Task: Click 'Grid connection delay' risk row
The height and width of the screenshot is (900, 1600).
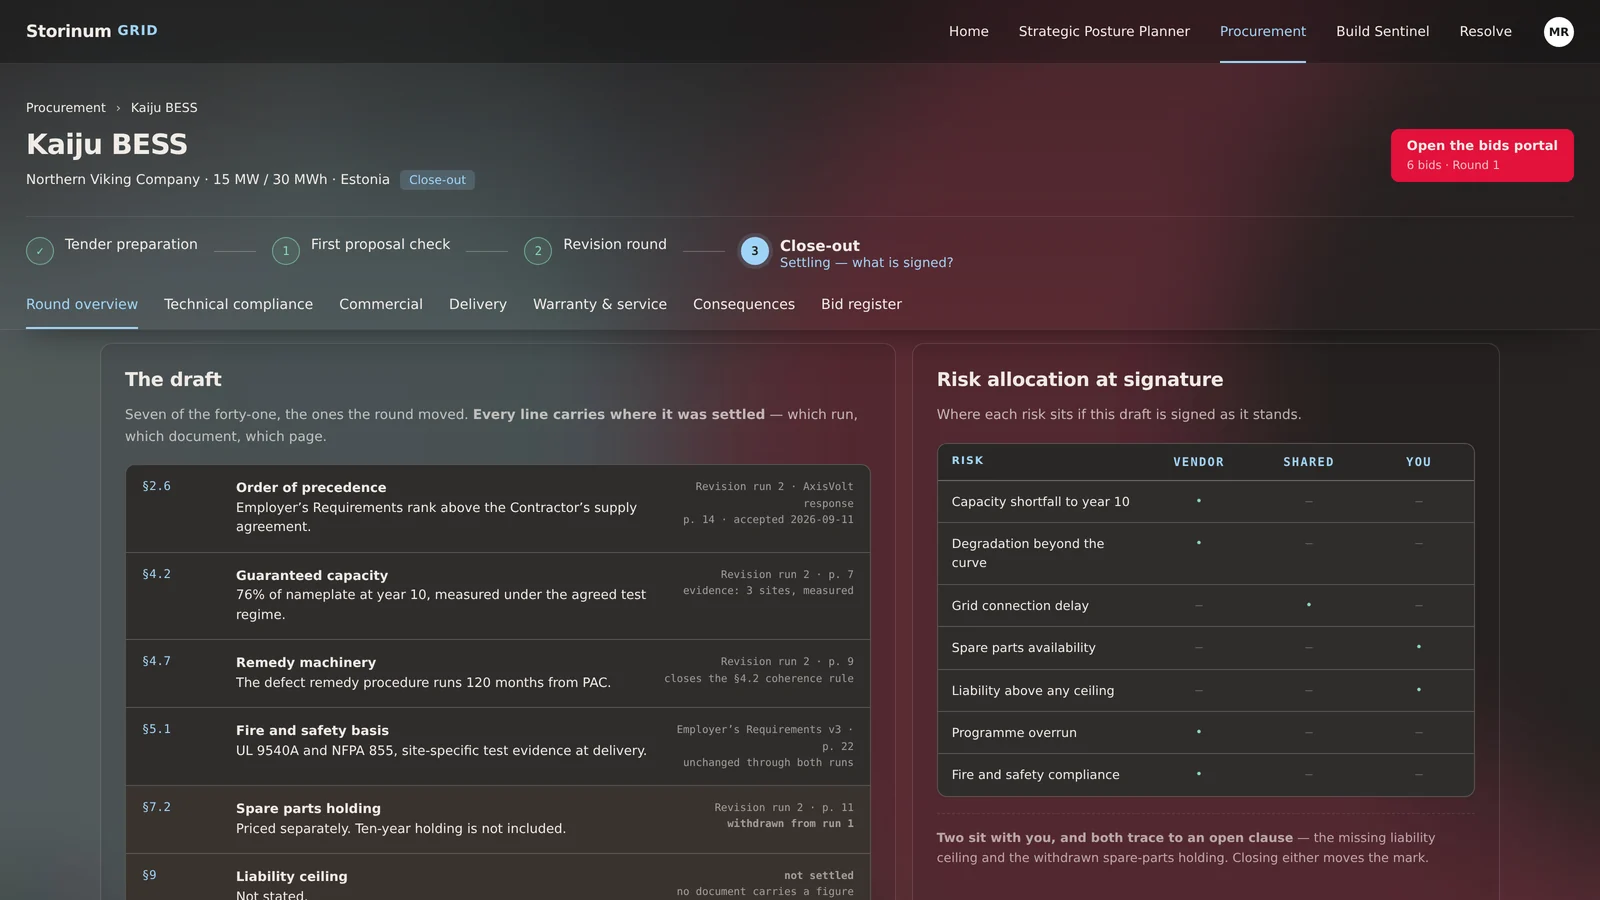Action: coord(1205,606)
